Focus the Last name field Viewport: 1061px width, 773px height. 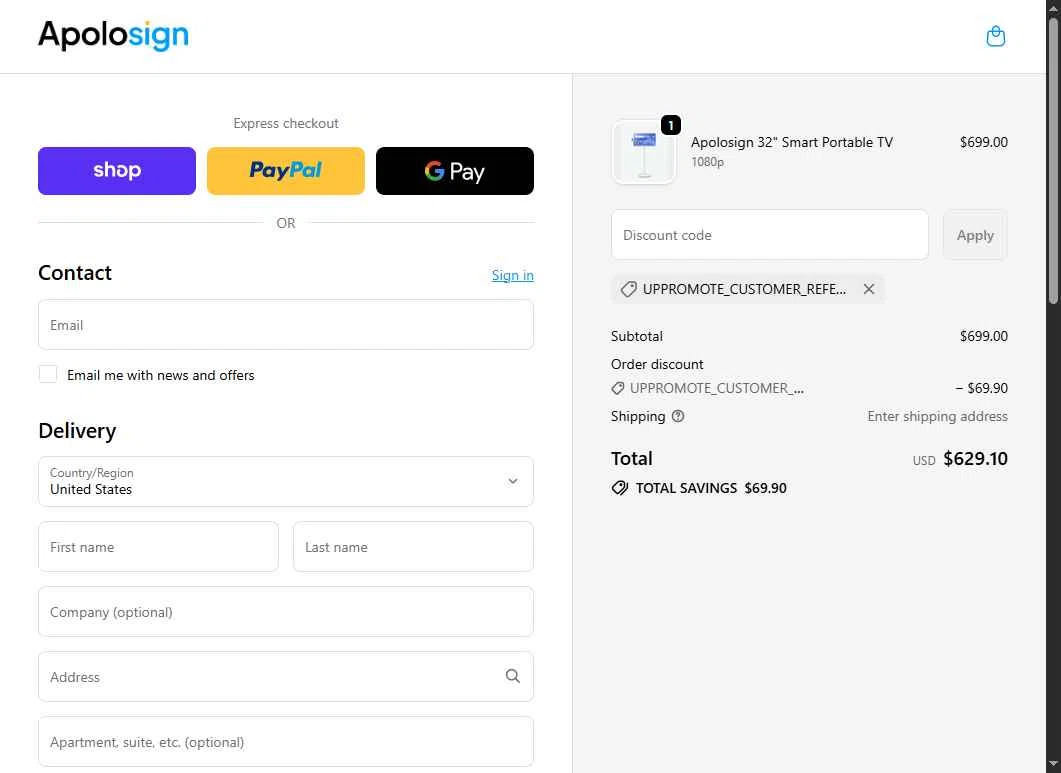point(413,546)
